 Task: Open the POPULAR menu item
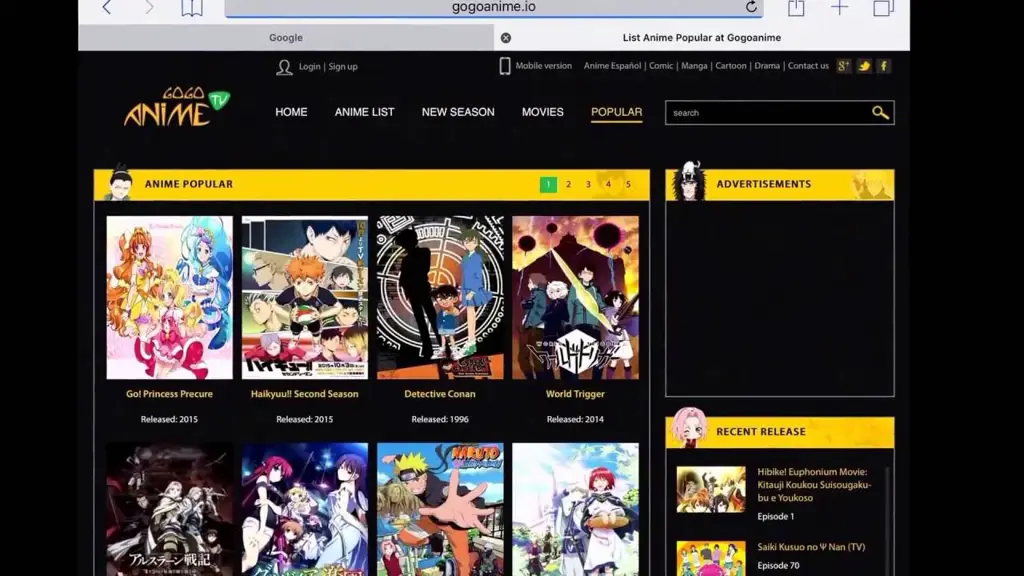click(616, 112)
